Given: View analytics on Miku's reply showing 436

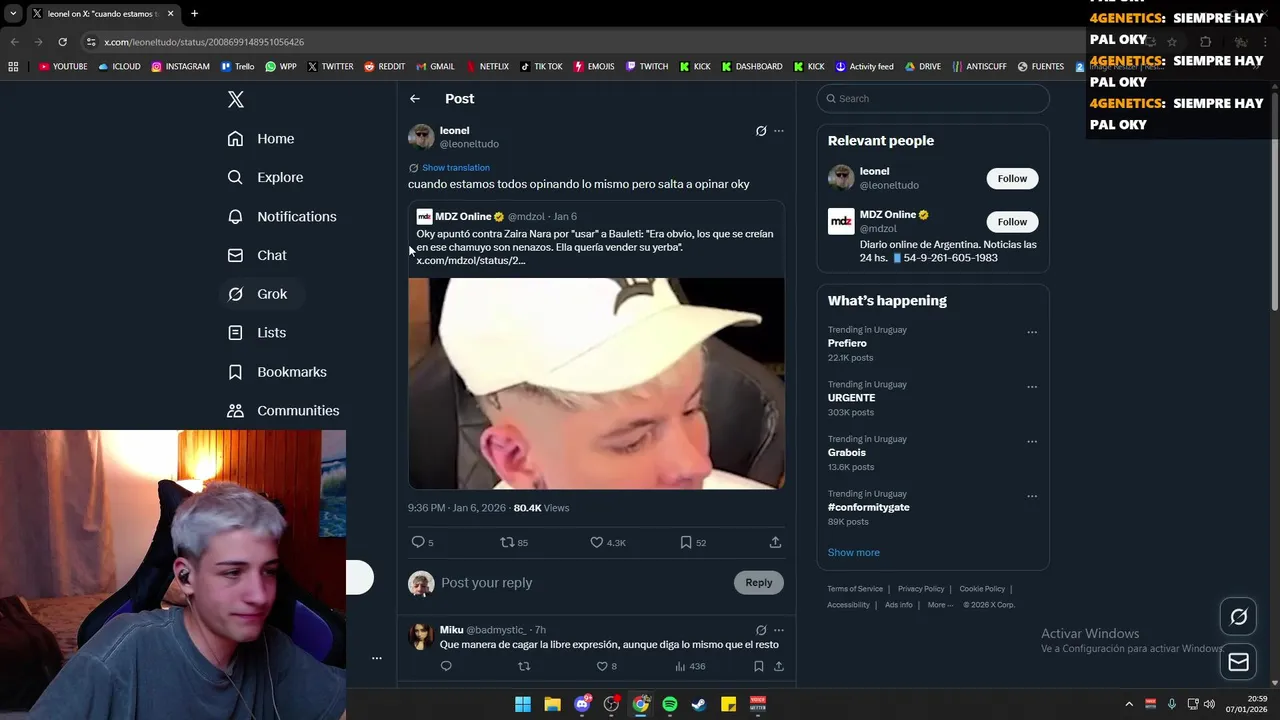Looking at the screenshot, I should [x=690, y=666].
